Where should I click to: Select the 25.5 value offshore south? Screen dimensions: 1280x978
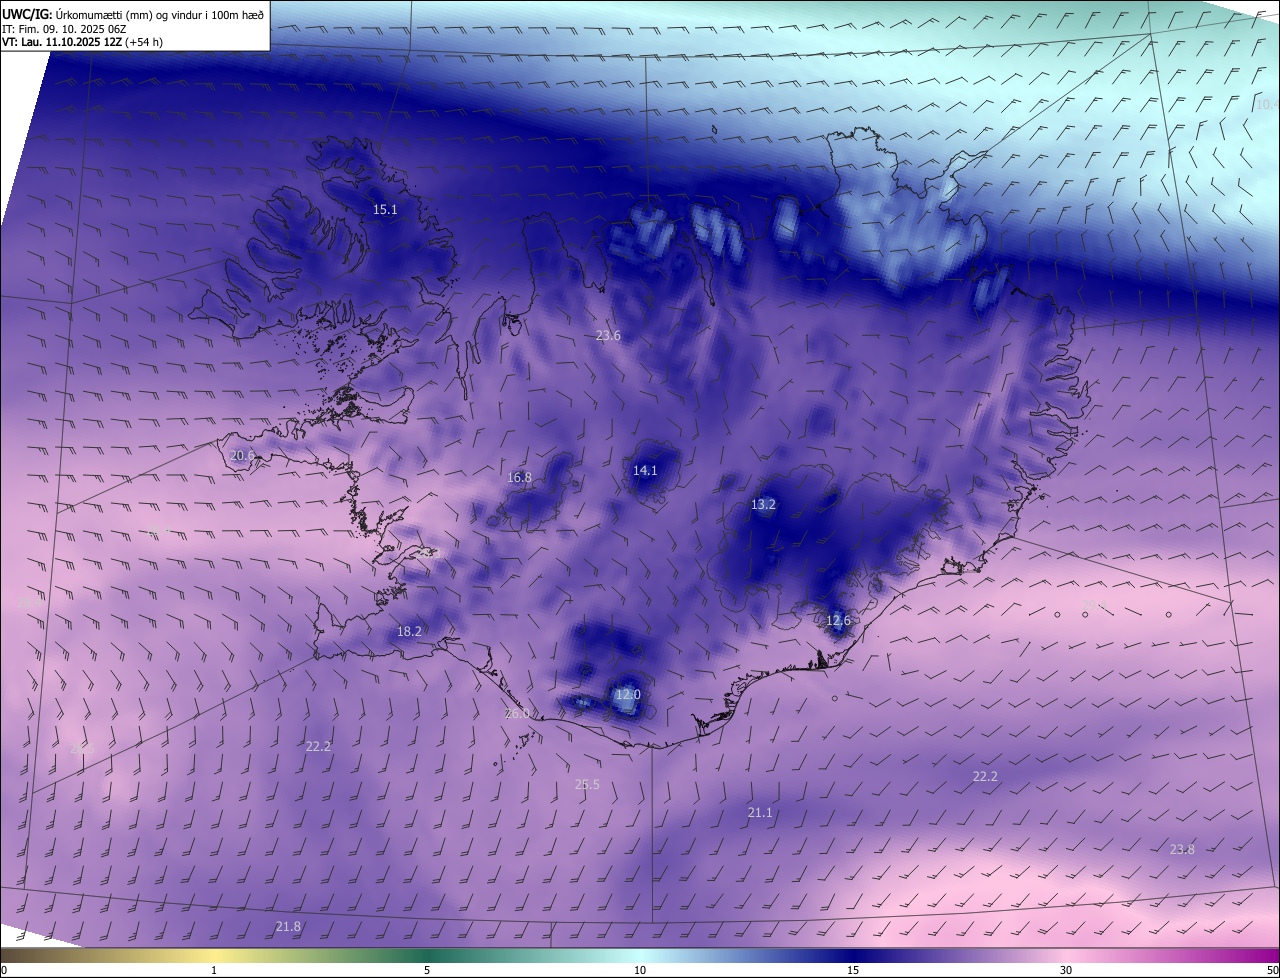click(x=587, y=785)
